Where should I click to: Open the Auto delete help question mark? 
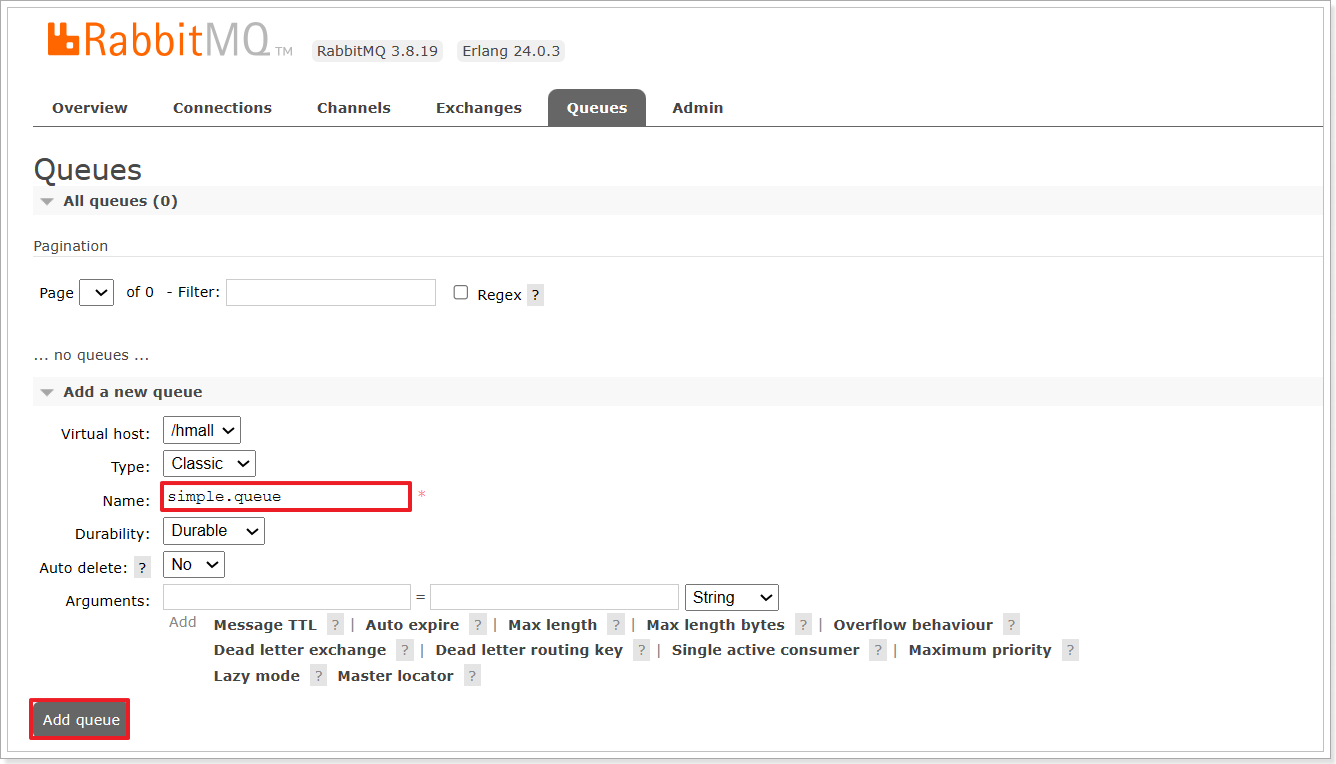143,568
